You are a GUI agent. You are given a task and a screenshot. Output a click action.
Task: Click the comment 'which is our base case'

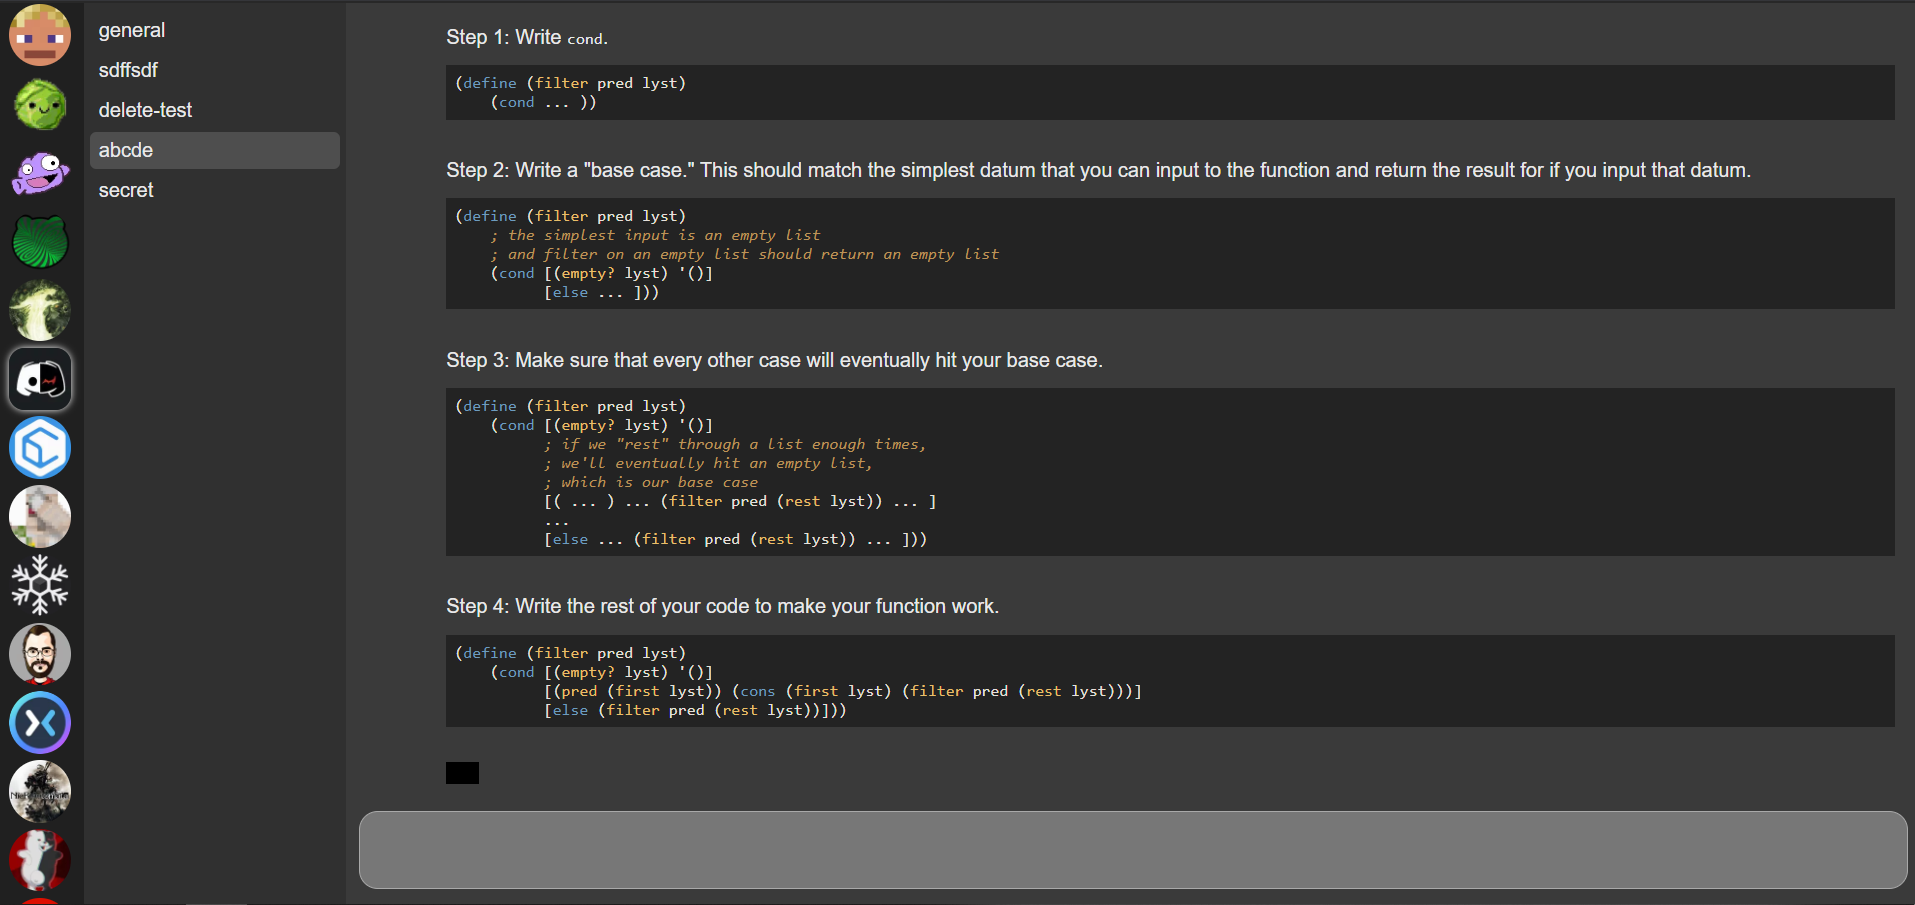pos(651,482)
